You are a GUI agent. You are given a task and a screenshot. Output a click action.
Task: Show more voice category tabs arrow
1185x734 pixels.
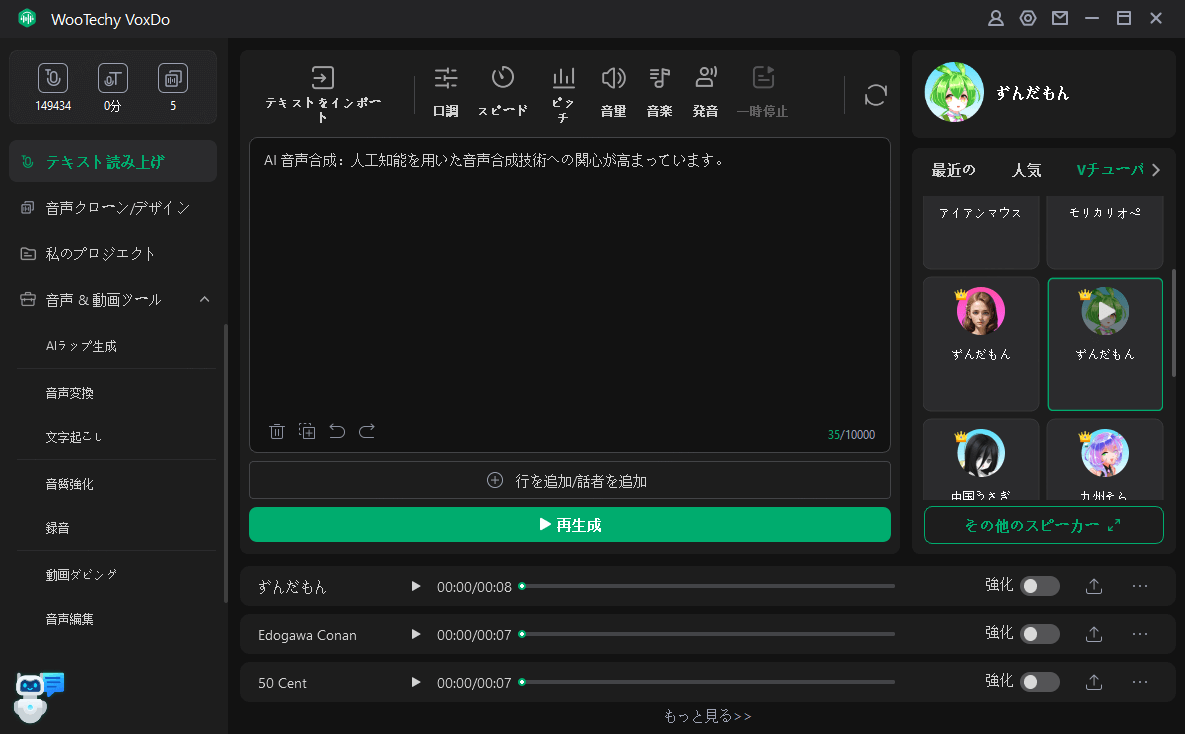(x=1156, y=170)
